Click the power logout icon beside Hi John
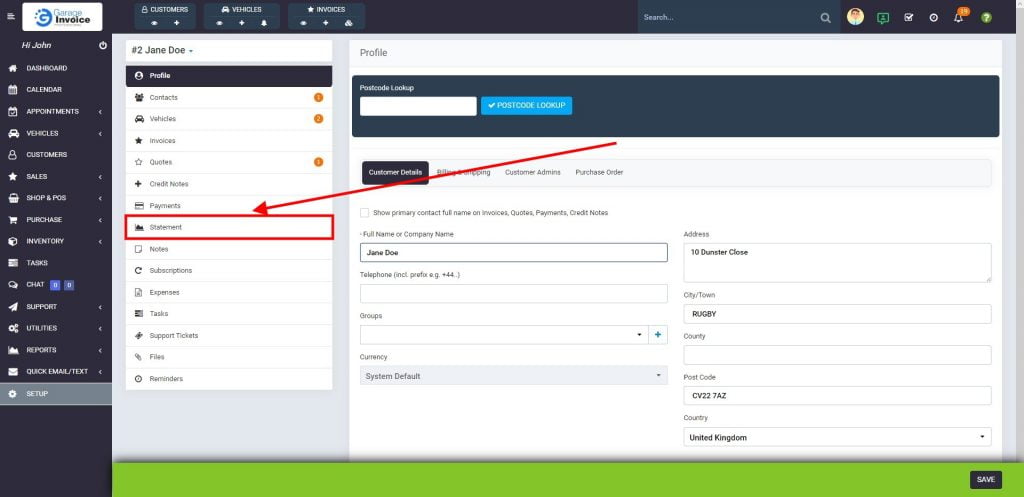The image size is (1024, 497). pyautogui.click(x=103, y=46)
